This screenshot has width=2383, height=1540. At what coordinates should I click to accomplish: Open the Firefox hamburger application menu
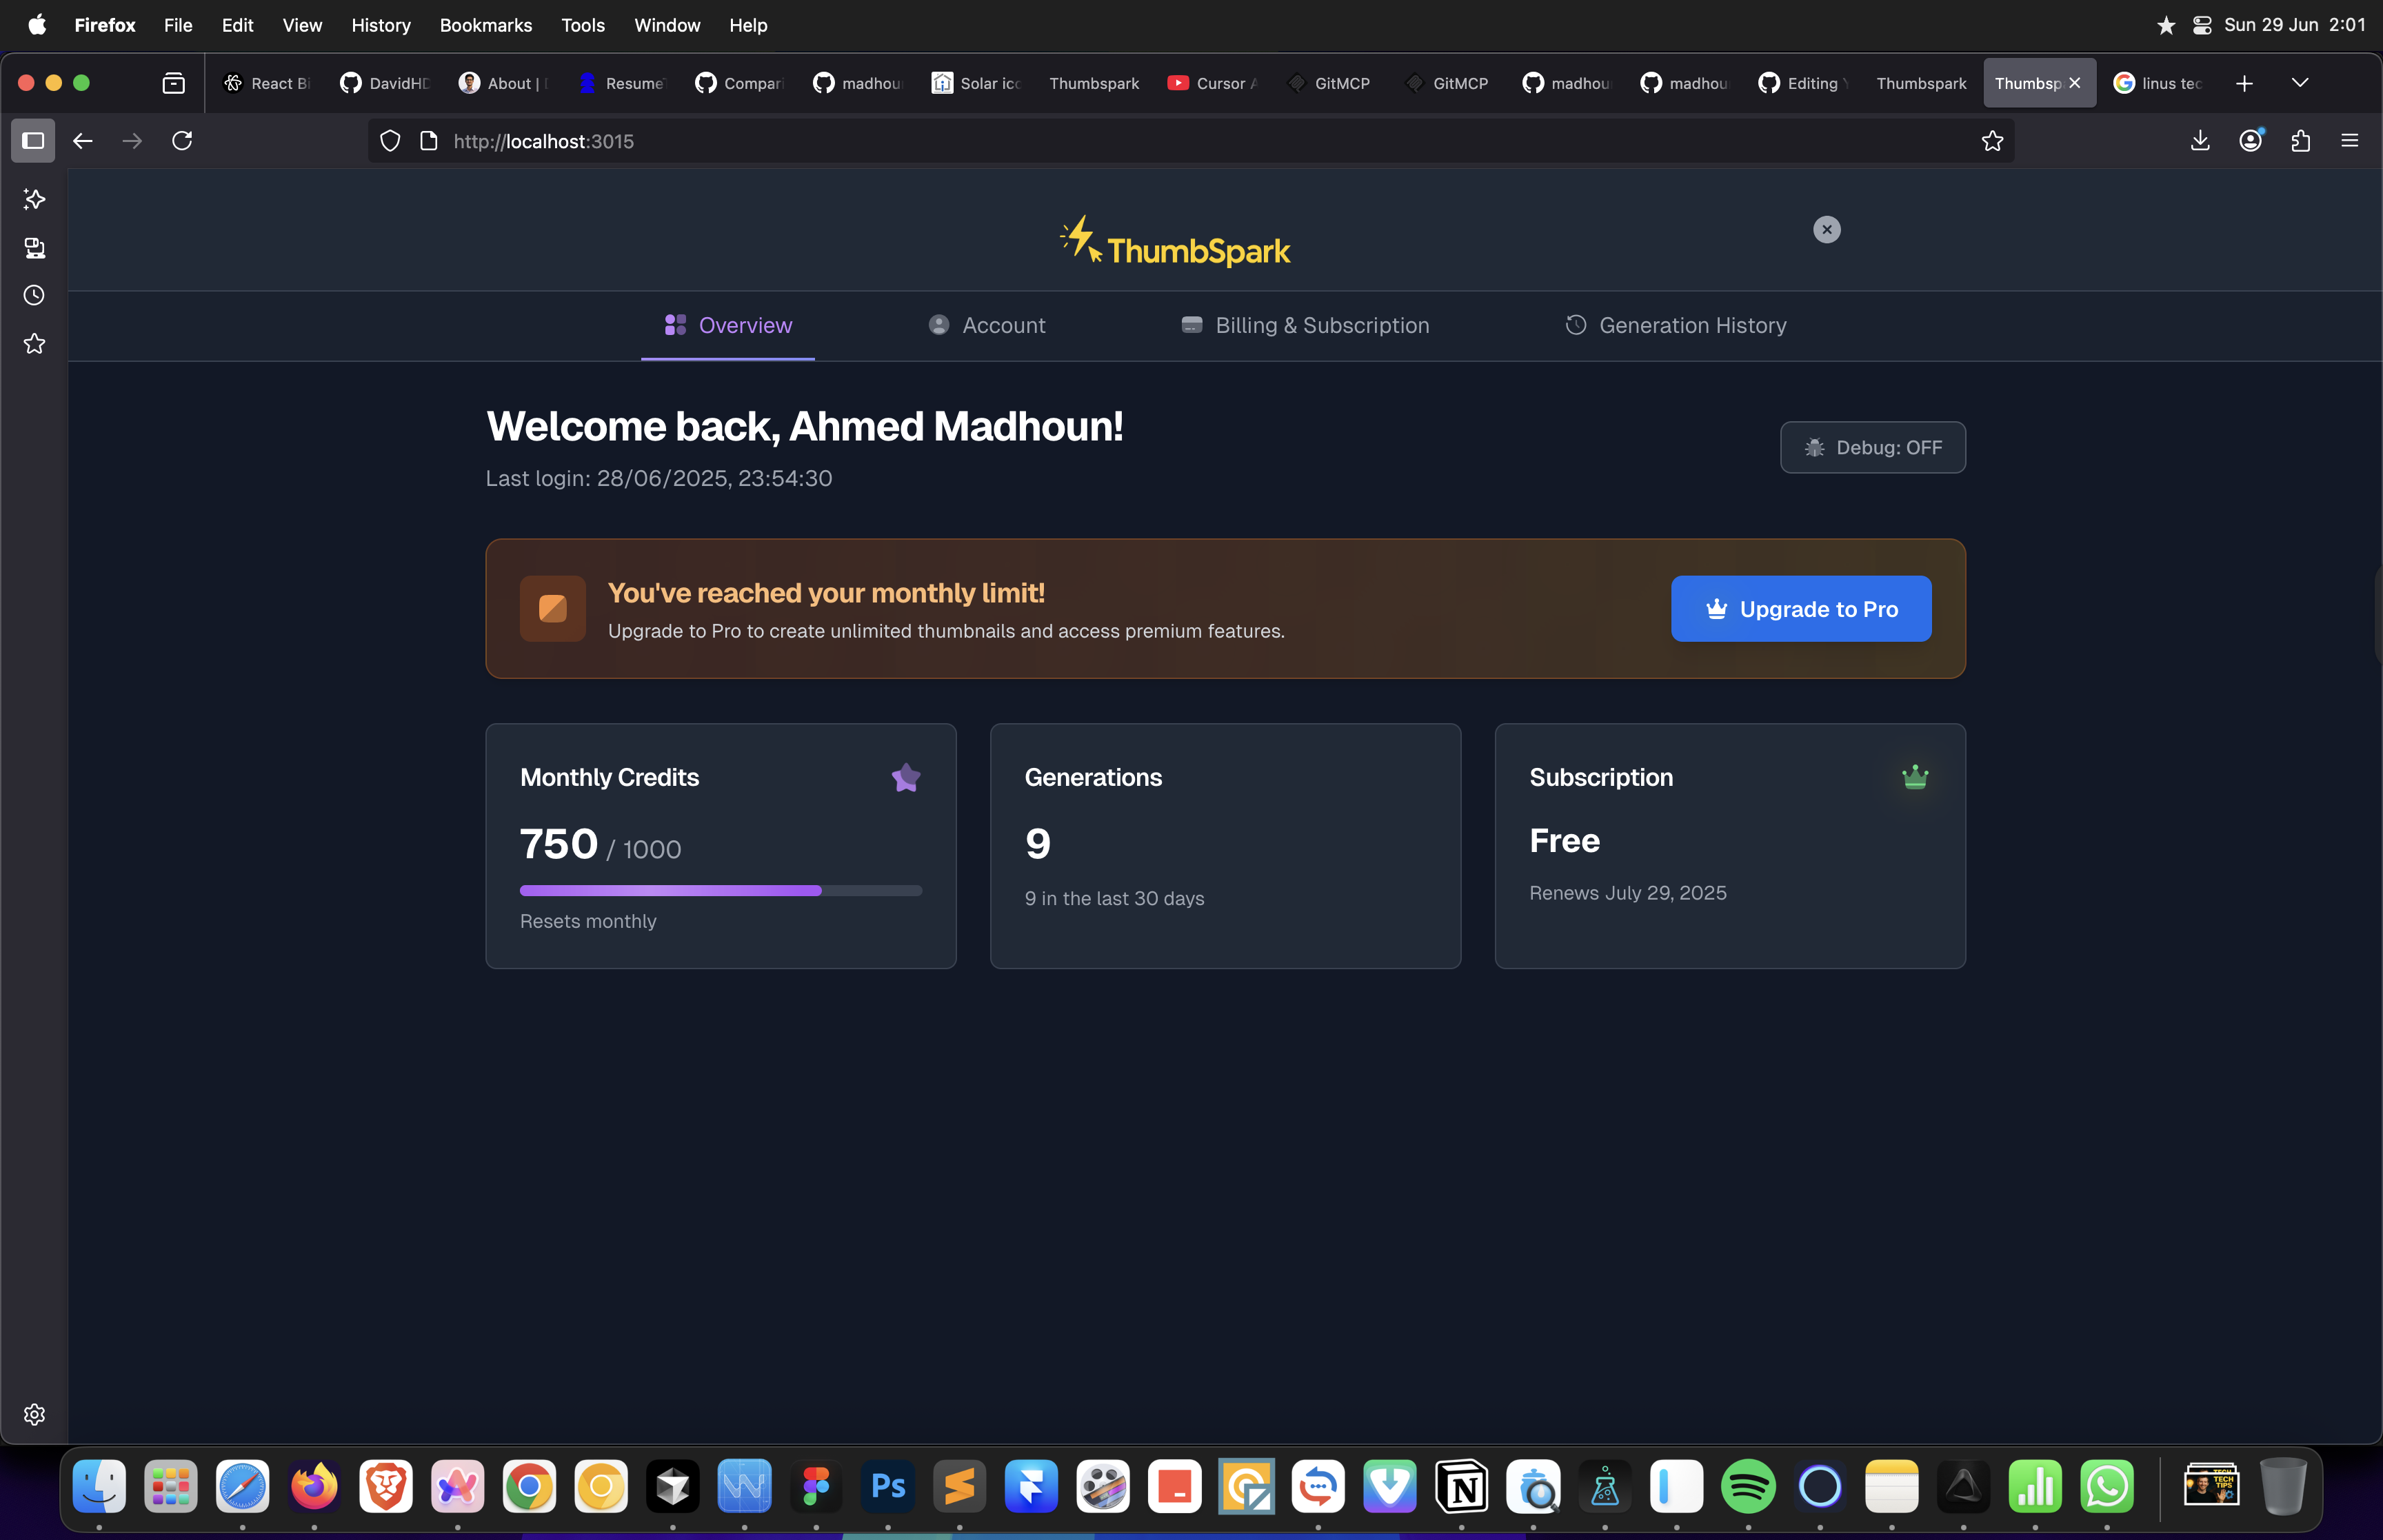tap(2350, 141)
